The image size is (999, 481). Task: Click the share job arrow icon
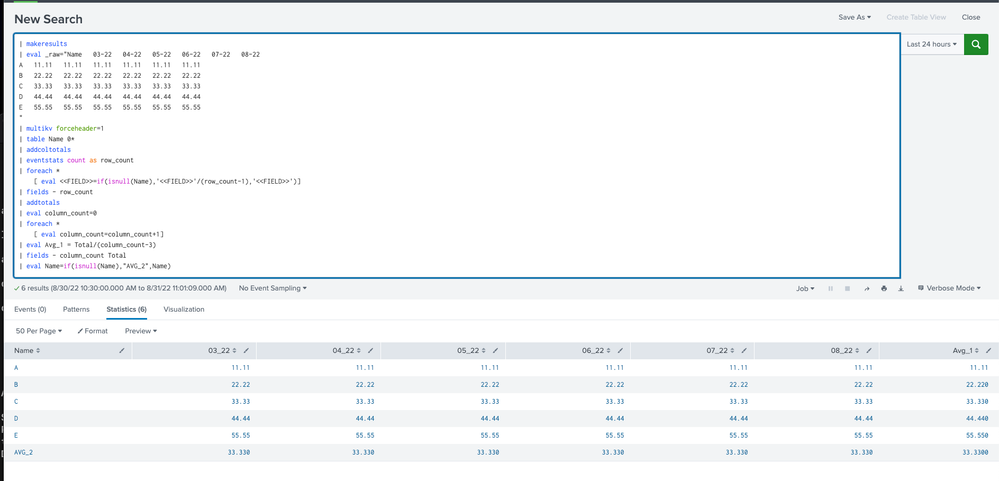(866, 288)
